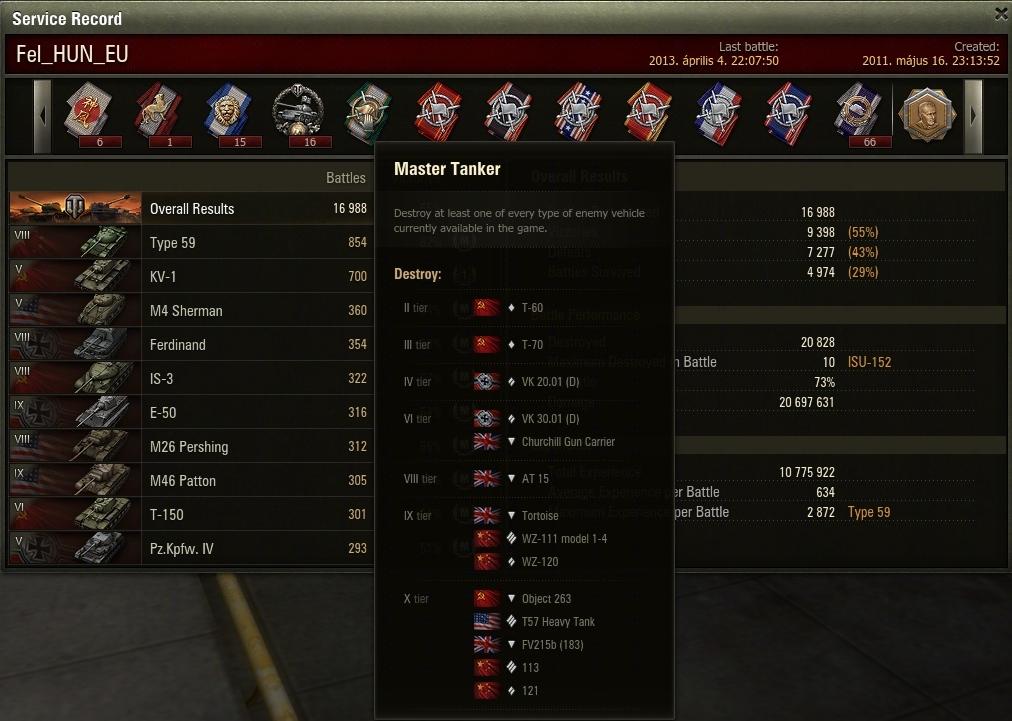Click the M46 Patton row
This screenshot has width=1012, height=721.
coord(191,480)
